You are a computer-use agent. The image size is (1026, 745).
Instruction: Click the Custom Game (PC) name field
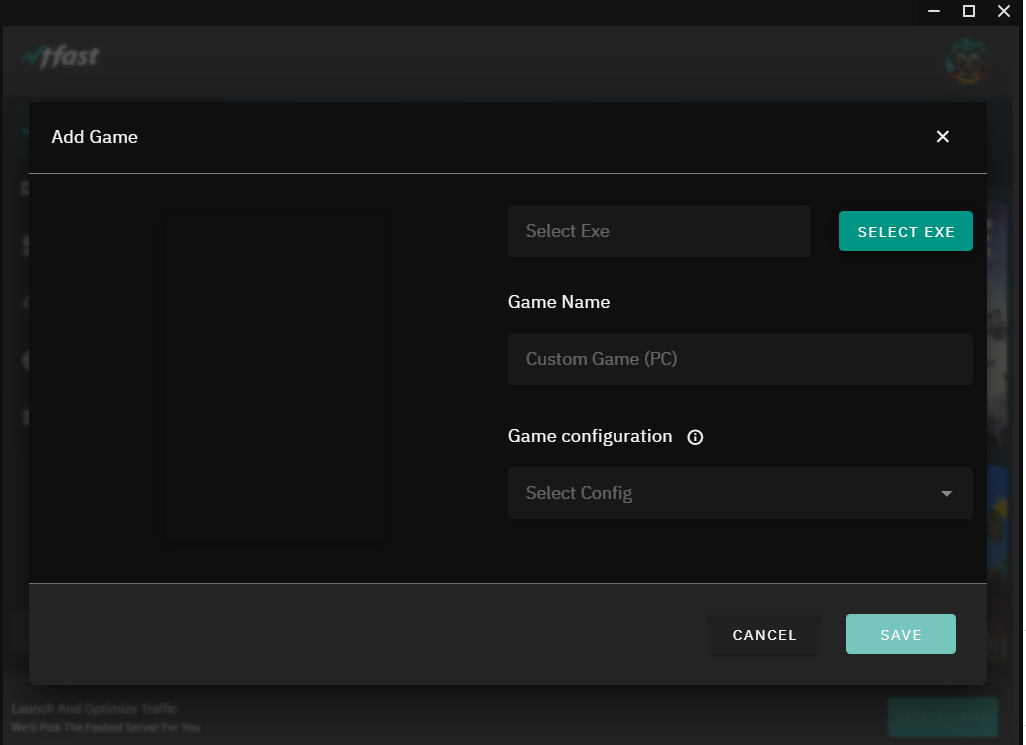[739, 359]
